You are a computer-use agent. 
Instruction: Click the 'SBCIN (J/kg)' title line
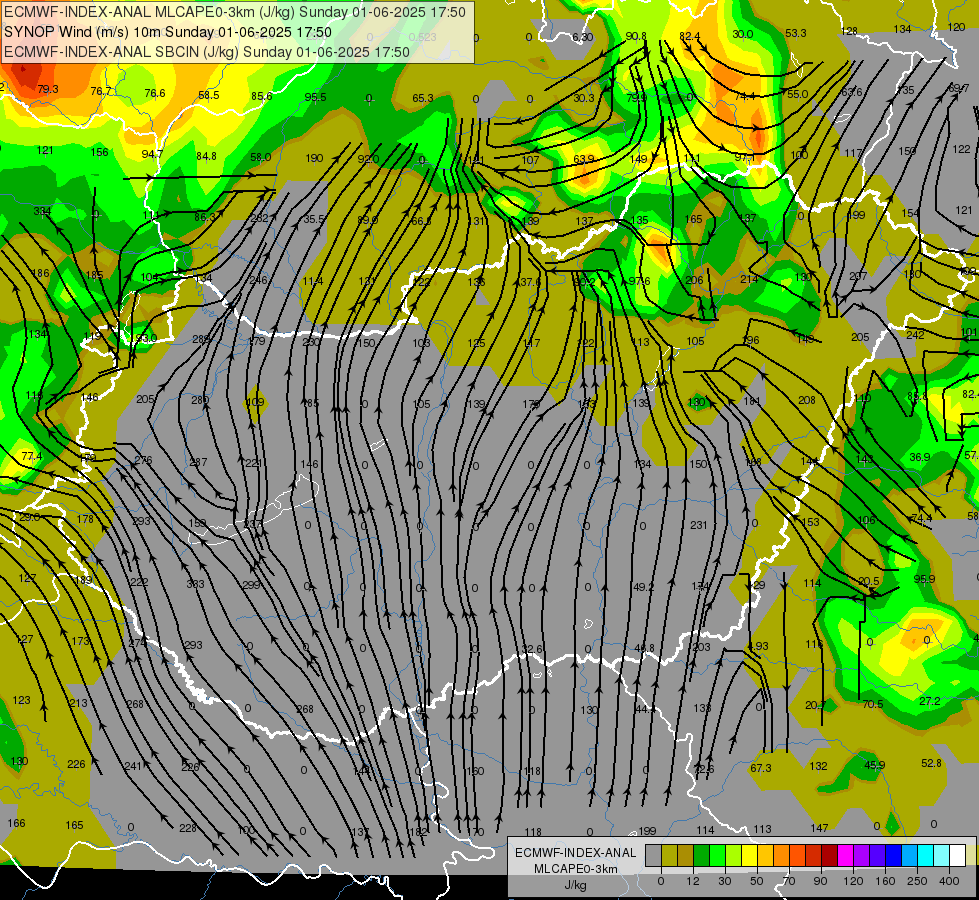207,52
